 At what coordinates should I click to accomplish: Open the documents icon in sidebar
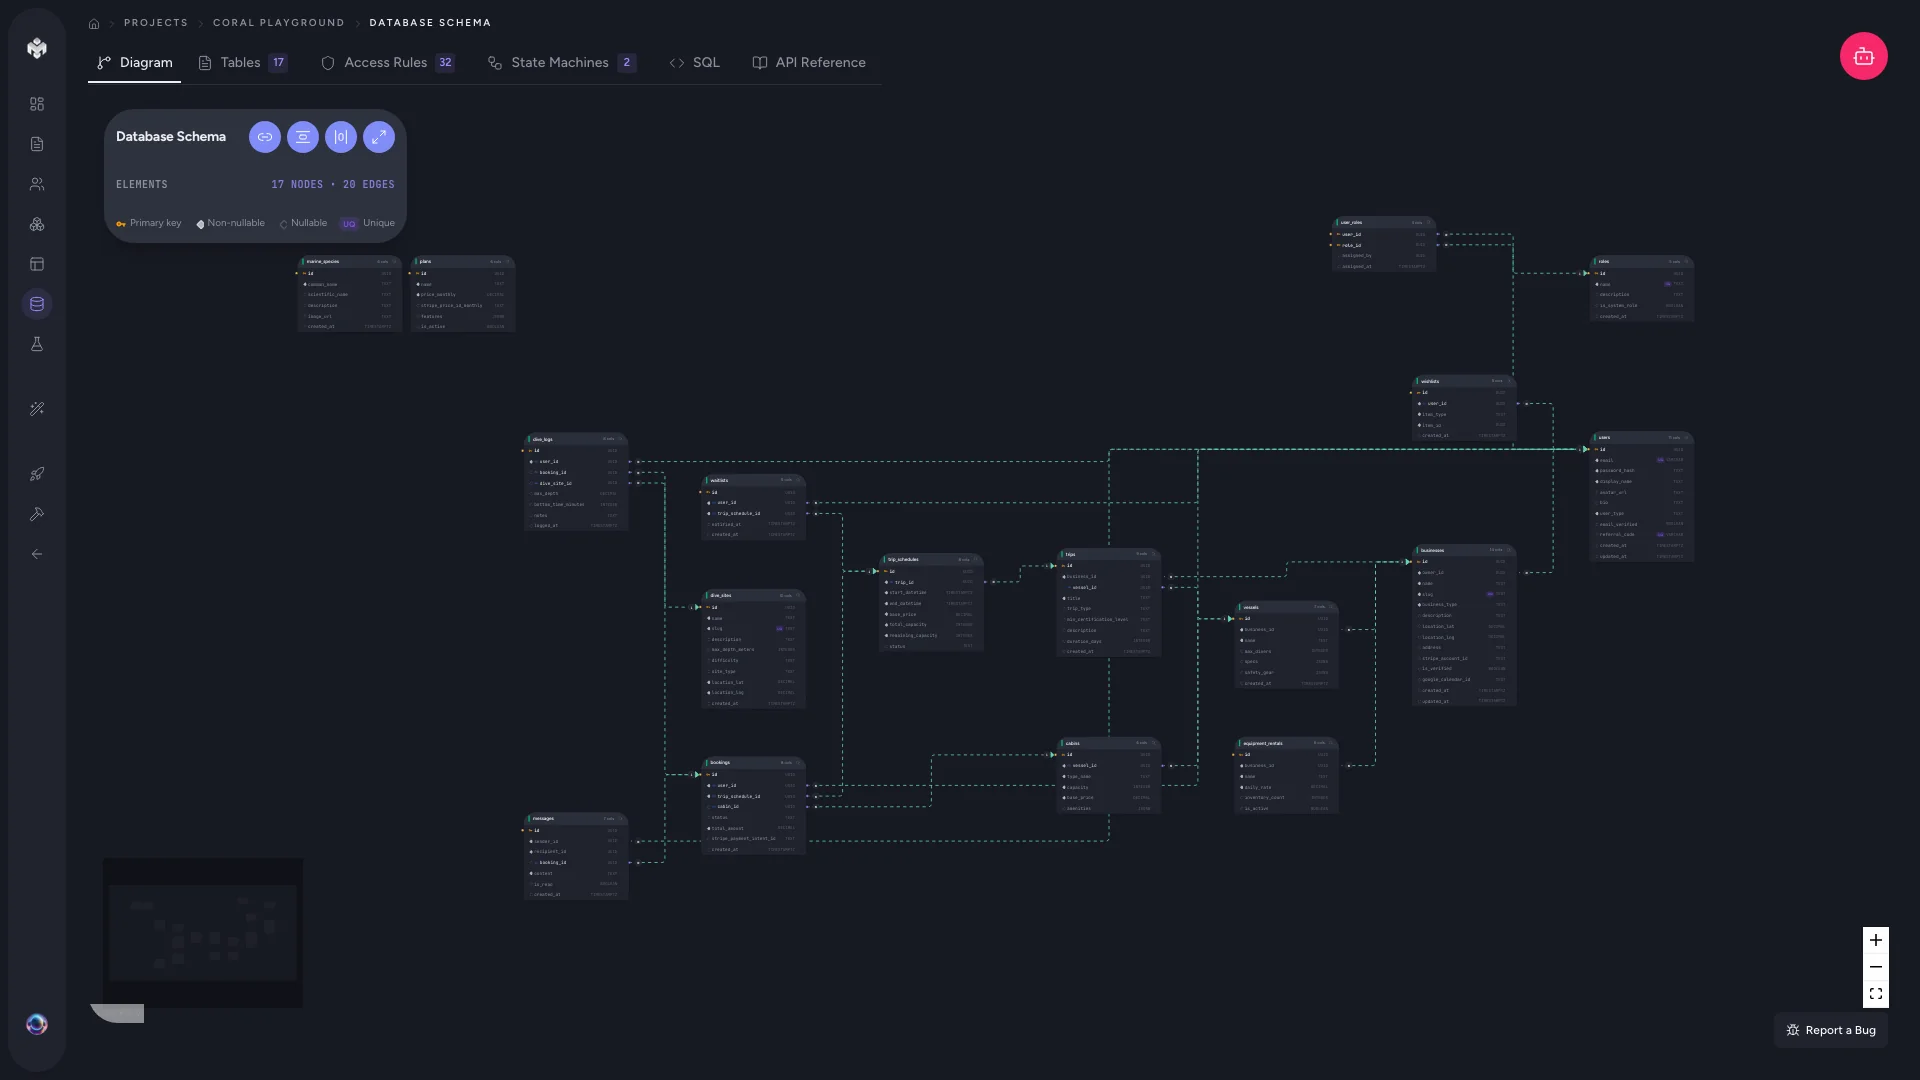coord(37,144)
